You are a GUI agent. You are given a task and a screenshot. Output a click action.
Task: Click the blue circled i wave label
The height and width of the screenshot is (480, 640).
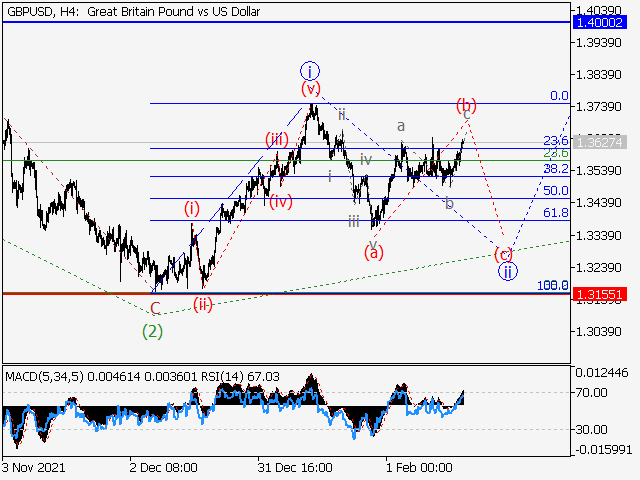(310, 71)
